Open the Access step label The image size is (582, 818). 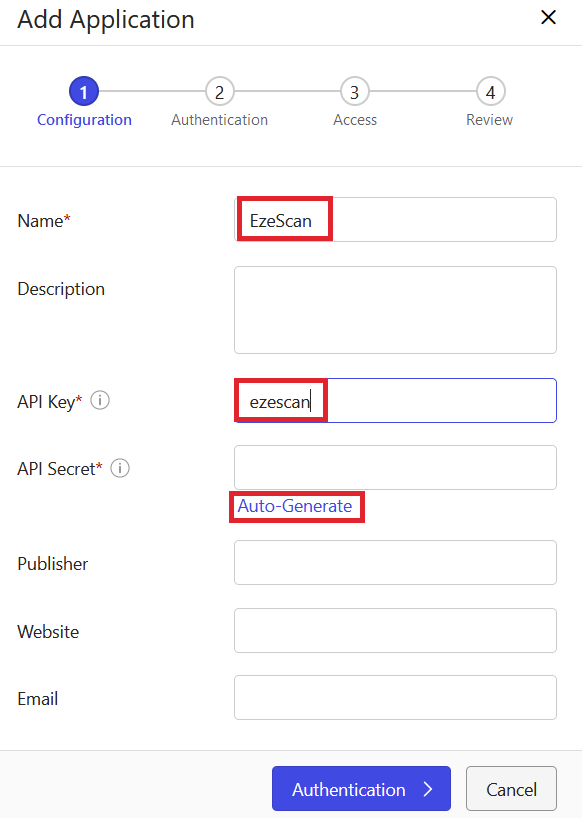click(355, 120)
